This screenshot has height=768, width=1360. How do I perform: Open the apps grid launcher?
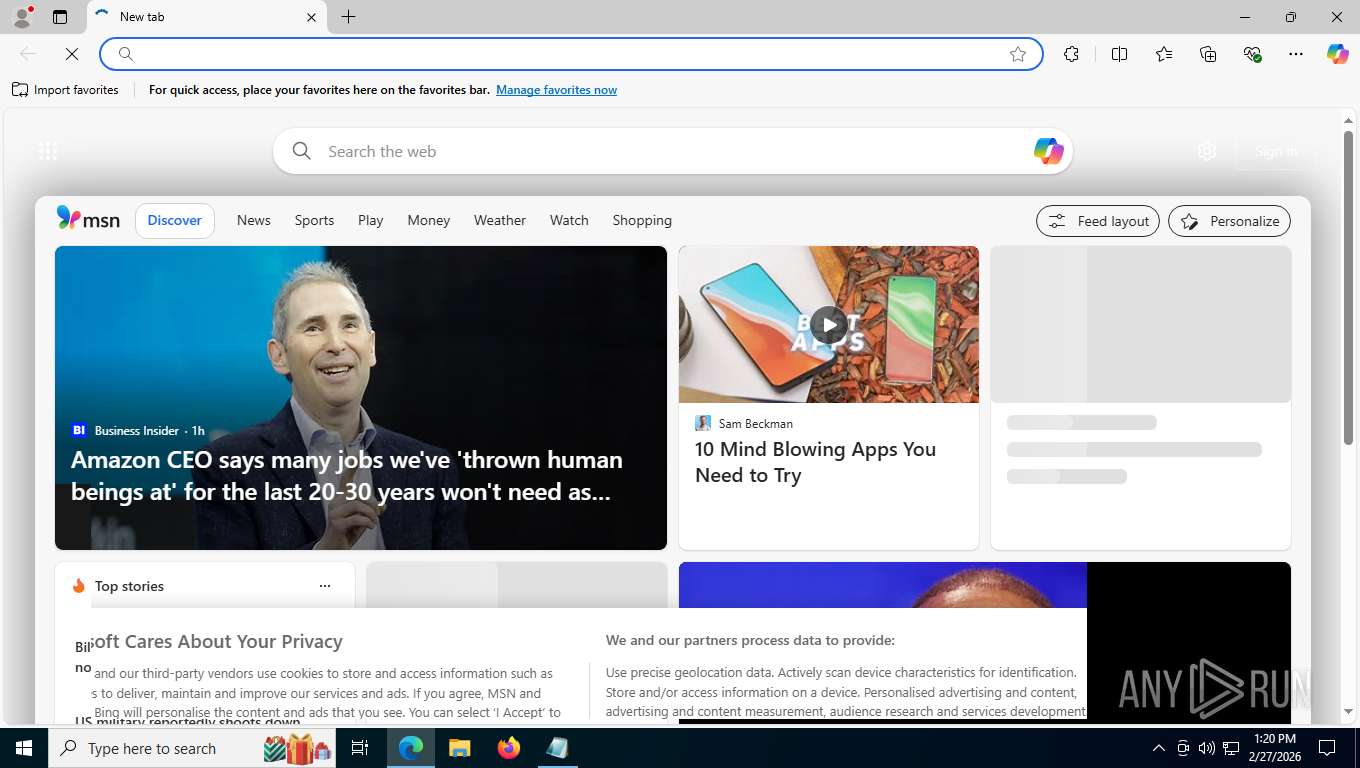click(48, 151)
